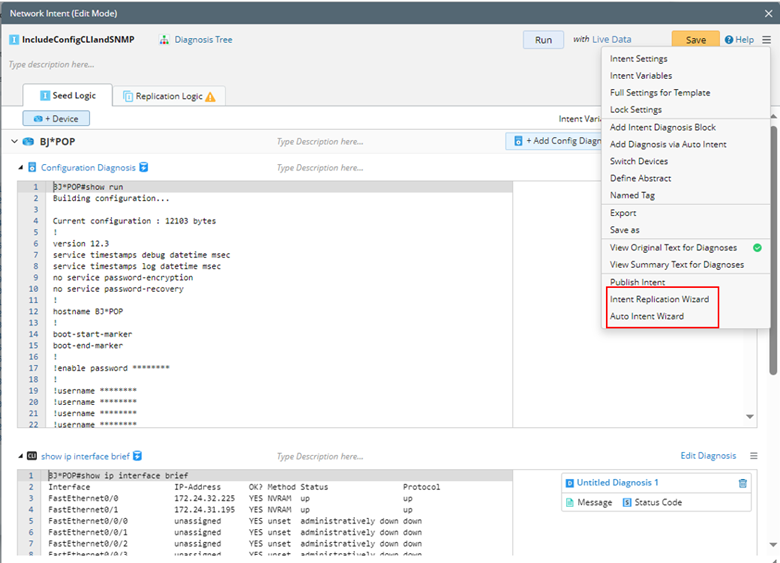780x563 pixels.
Task: Open show ip interface brief title link
Action: click(x=85, y=456)
